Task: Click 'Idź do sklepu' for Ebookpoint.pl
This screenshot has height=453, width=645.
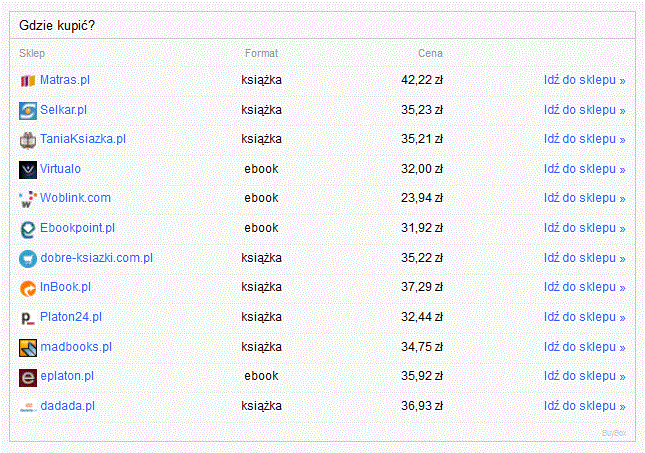Action: 585,228
